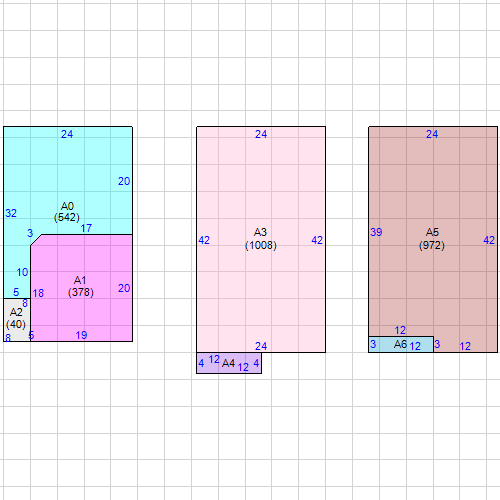The width and height of the screenshot is (500, 500).
Task: Click the "24" dimension along A3's top edge
Action: [261, 134]
